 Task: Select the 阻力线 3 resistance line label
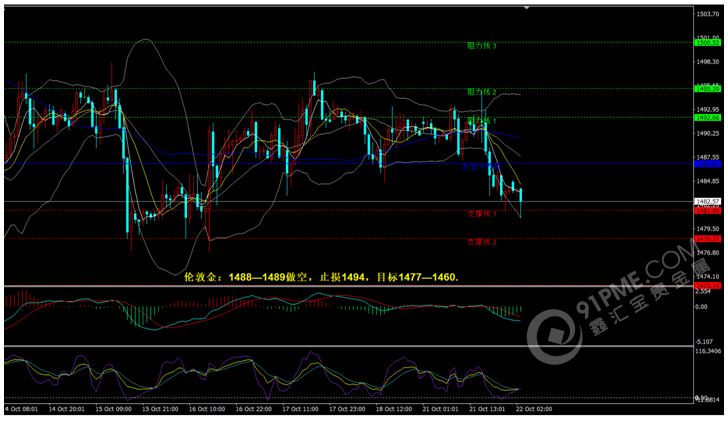pos(482,46)
